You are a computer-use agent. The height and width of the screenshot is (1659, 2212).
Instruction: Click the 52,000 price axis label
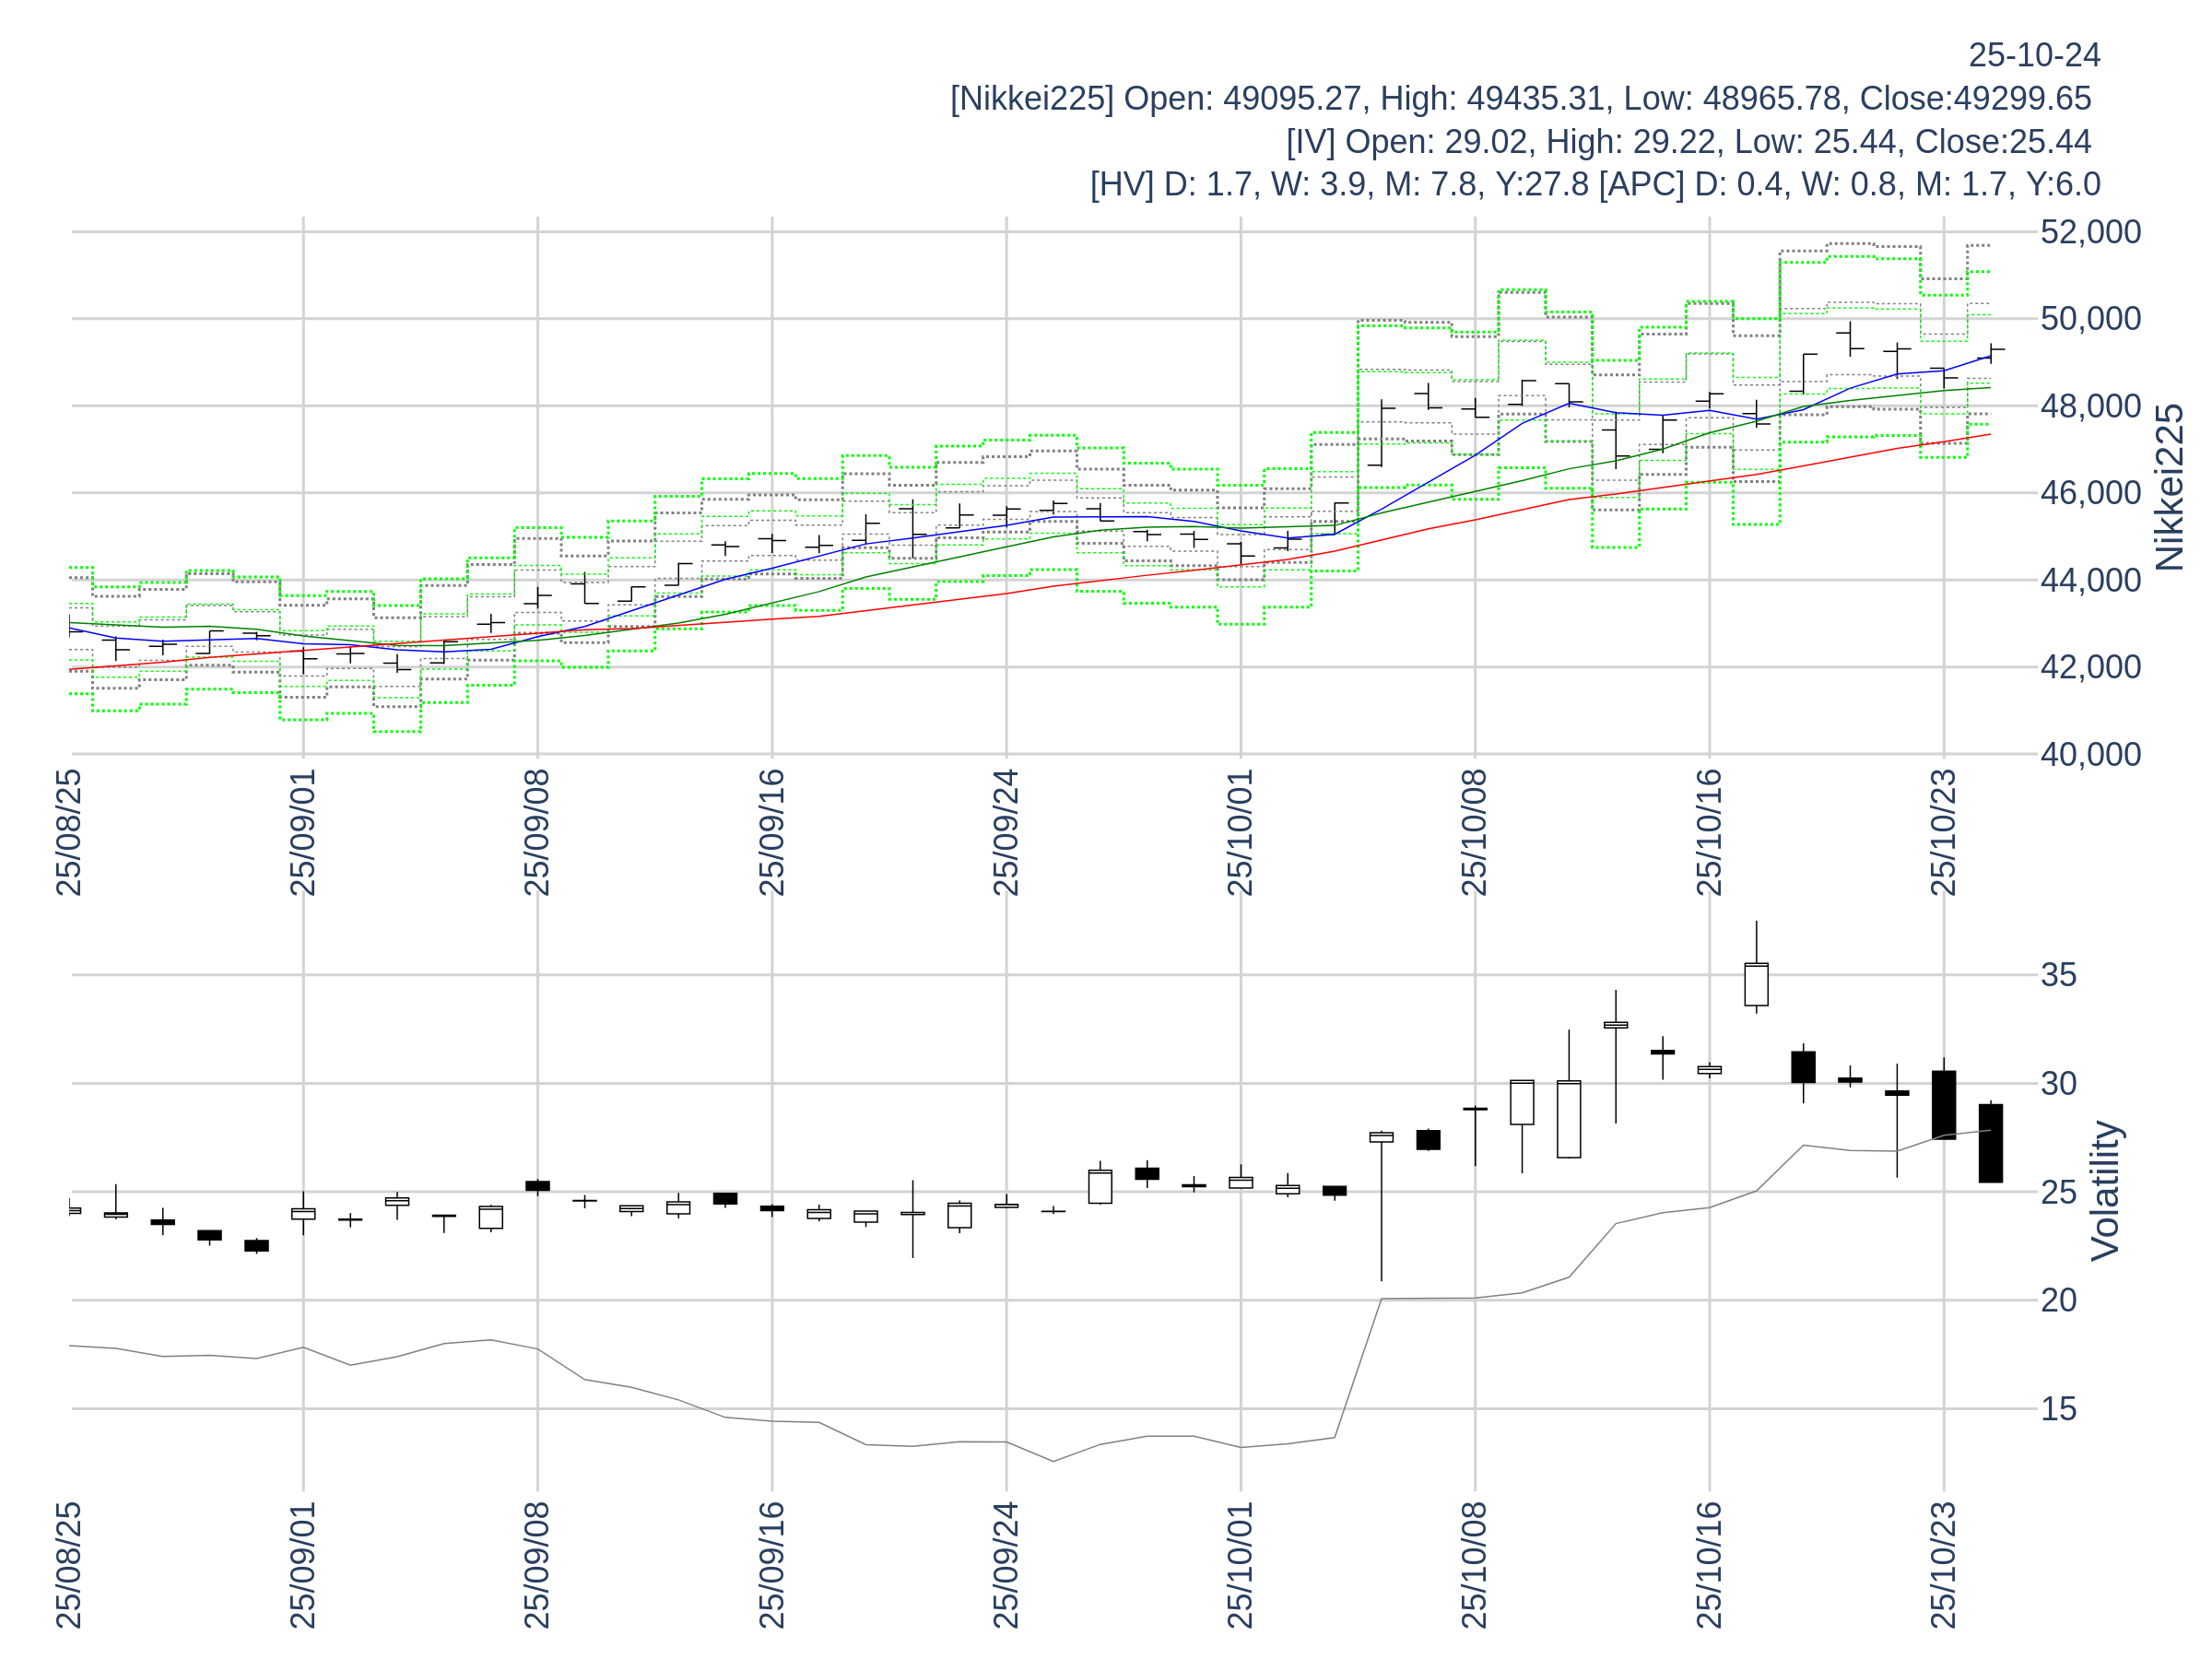click(x=2090, y=232)
